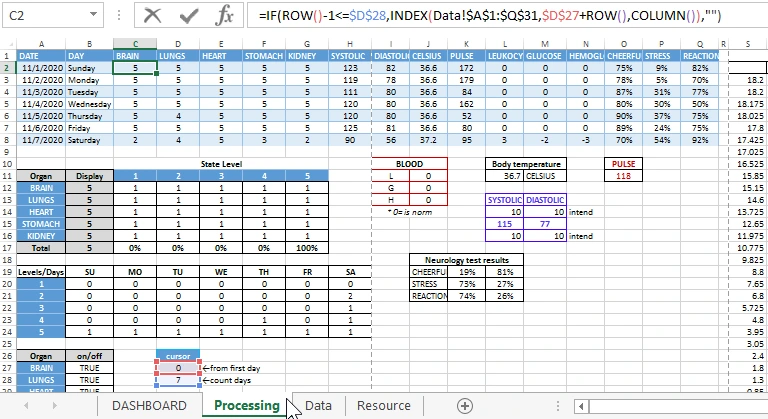Select the Display header cell
This screenshot has width=768, height=419.
click(89, 176)
